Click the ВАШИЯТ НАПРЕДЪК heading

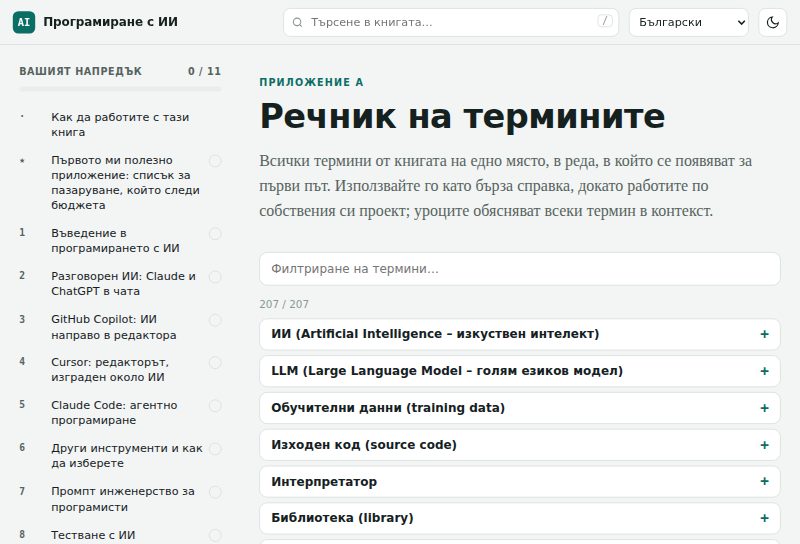coord(81,71)
